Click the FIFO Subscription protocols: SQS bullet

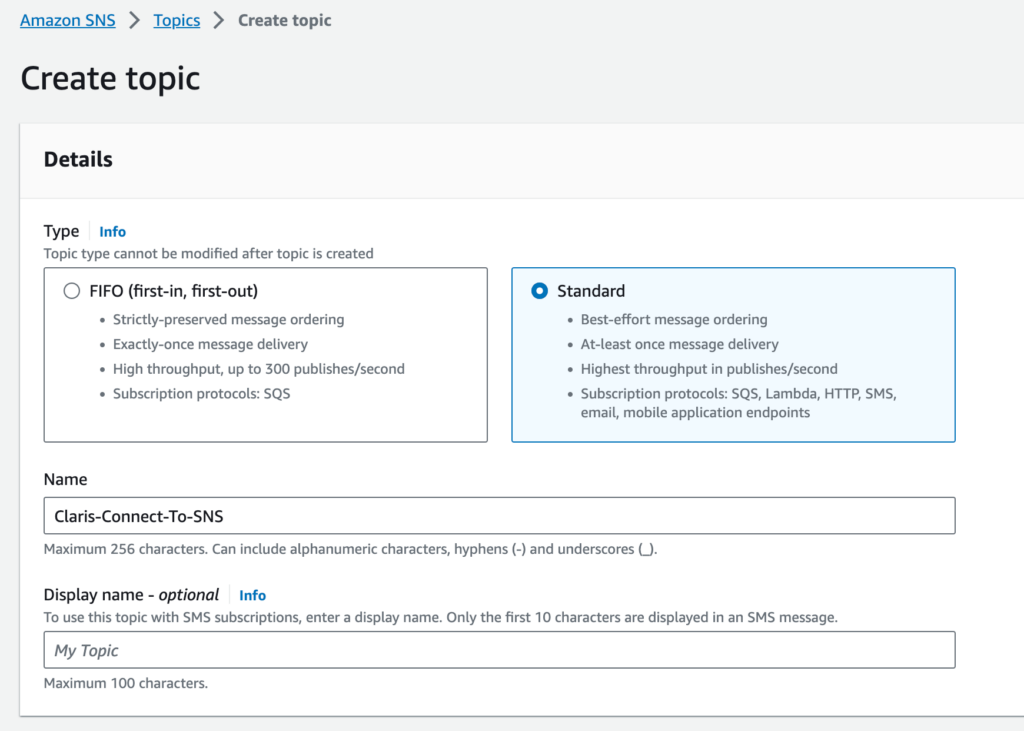click(201, 393)
